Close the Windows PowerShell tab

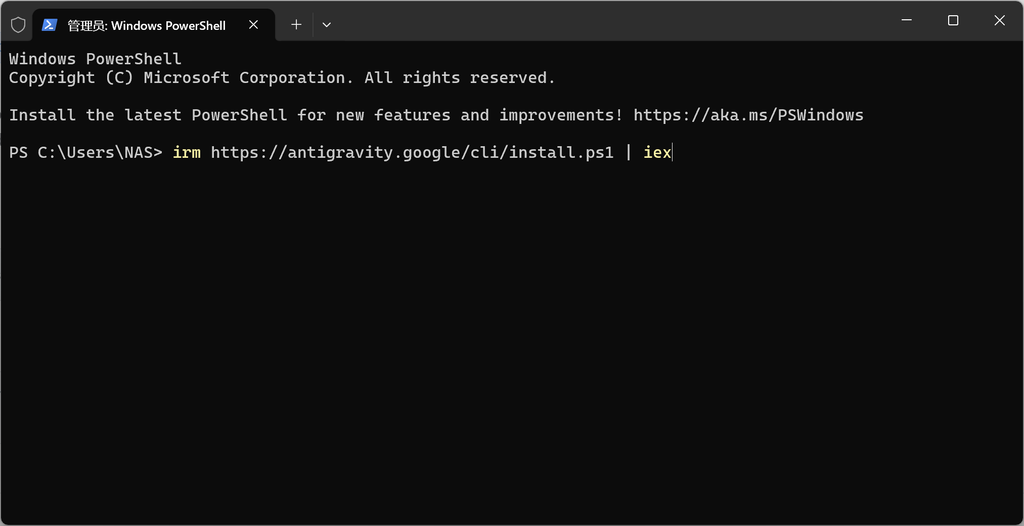click(253, 25)
